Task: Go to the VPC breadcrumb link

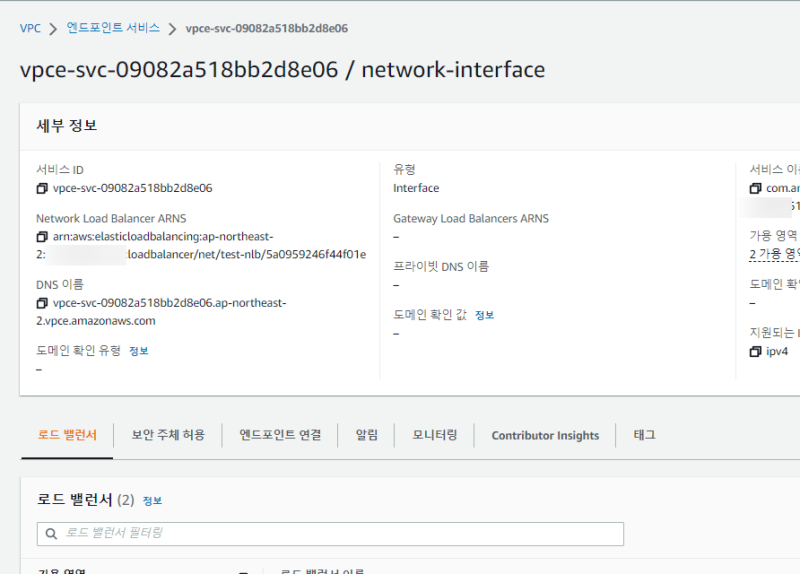Action: point(30,29)
